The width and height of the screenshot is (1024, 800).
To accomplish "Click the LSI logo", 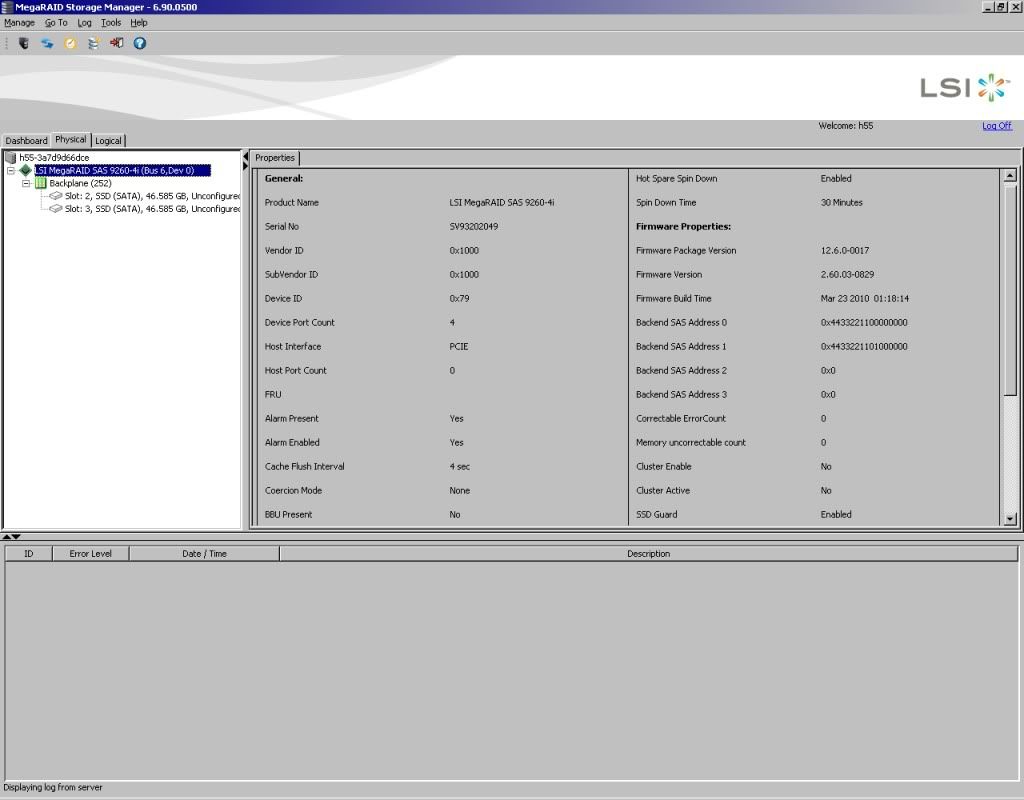I will click(965, 88).
